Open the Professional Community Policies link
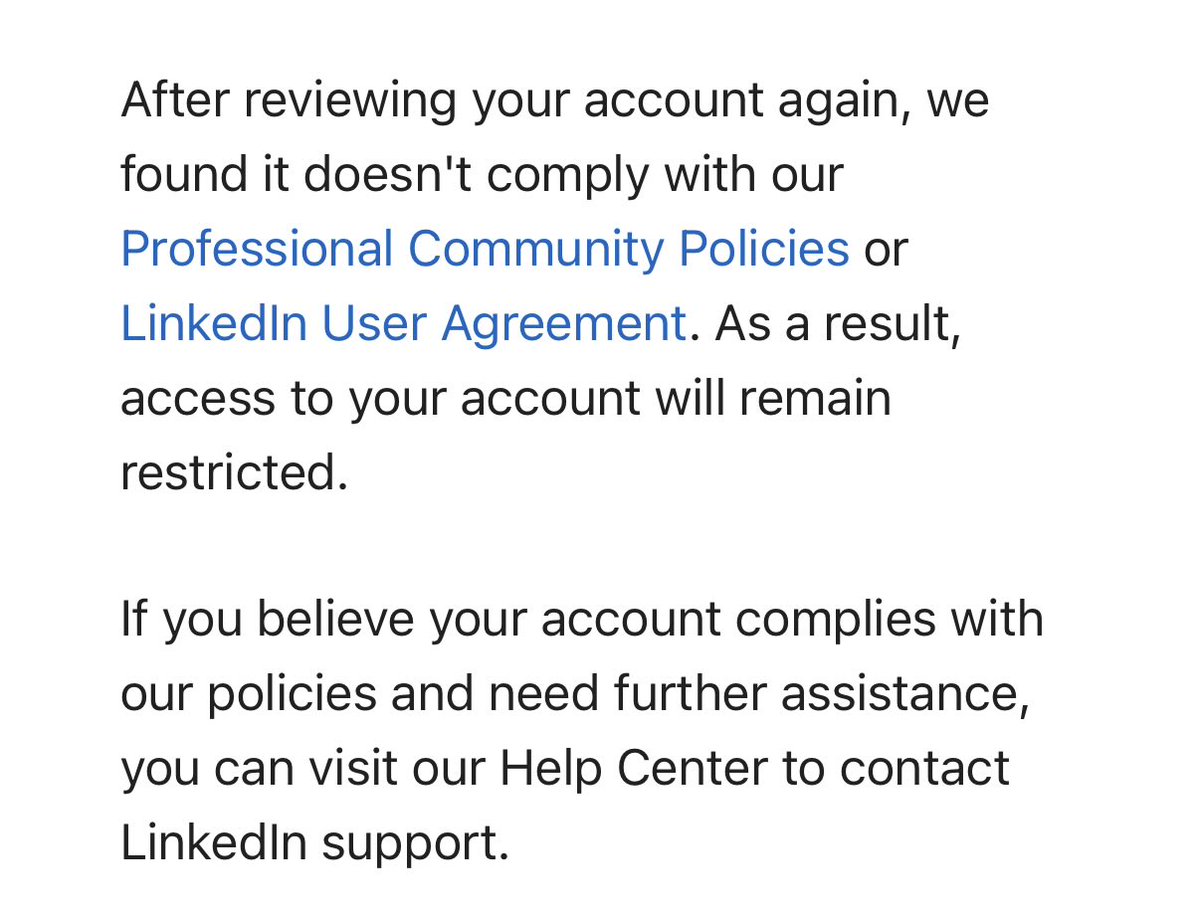Image resolution: width=1200 pixels, height=915 pixels. click(x=485, y=250)
